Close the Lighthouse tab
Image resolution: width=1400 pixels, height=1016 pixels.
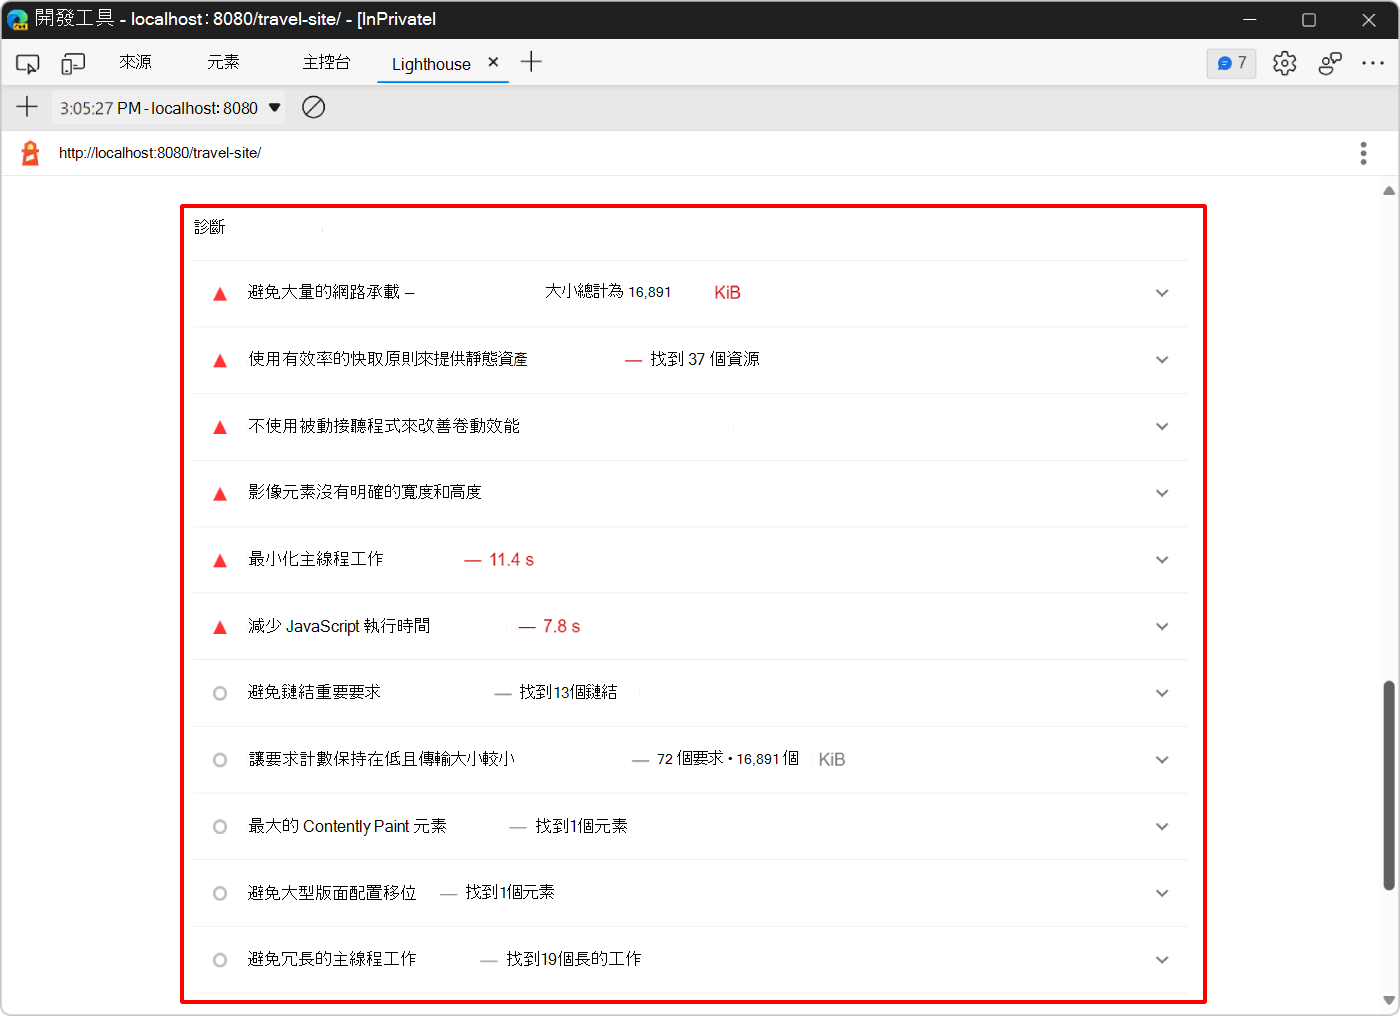click(493, 62)
